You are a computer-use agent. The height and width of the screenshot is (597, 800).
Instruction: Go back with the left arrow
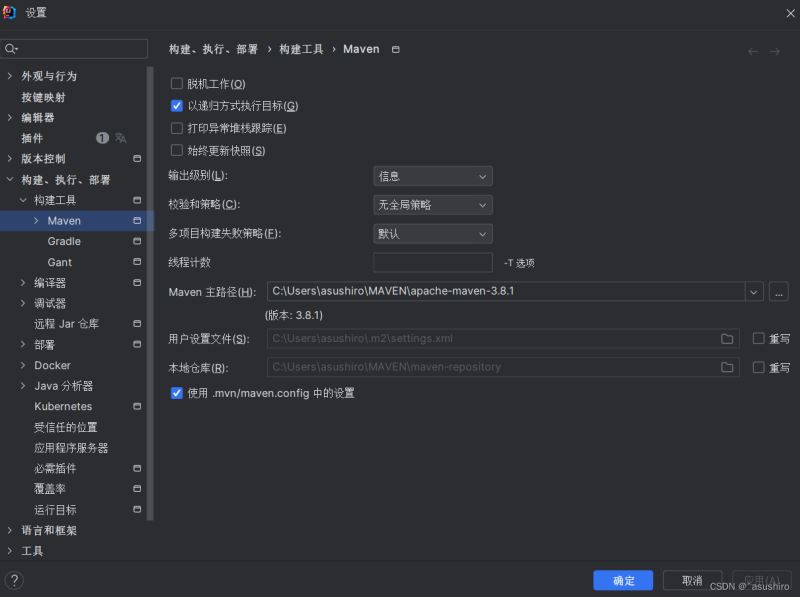753,52
